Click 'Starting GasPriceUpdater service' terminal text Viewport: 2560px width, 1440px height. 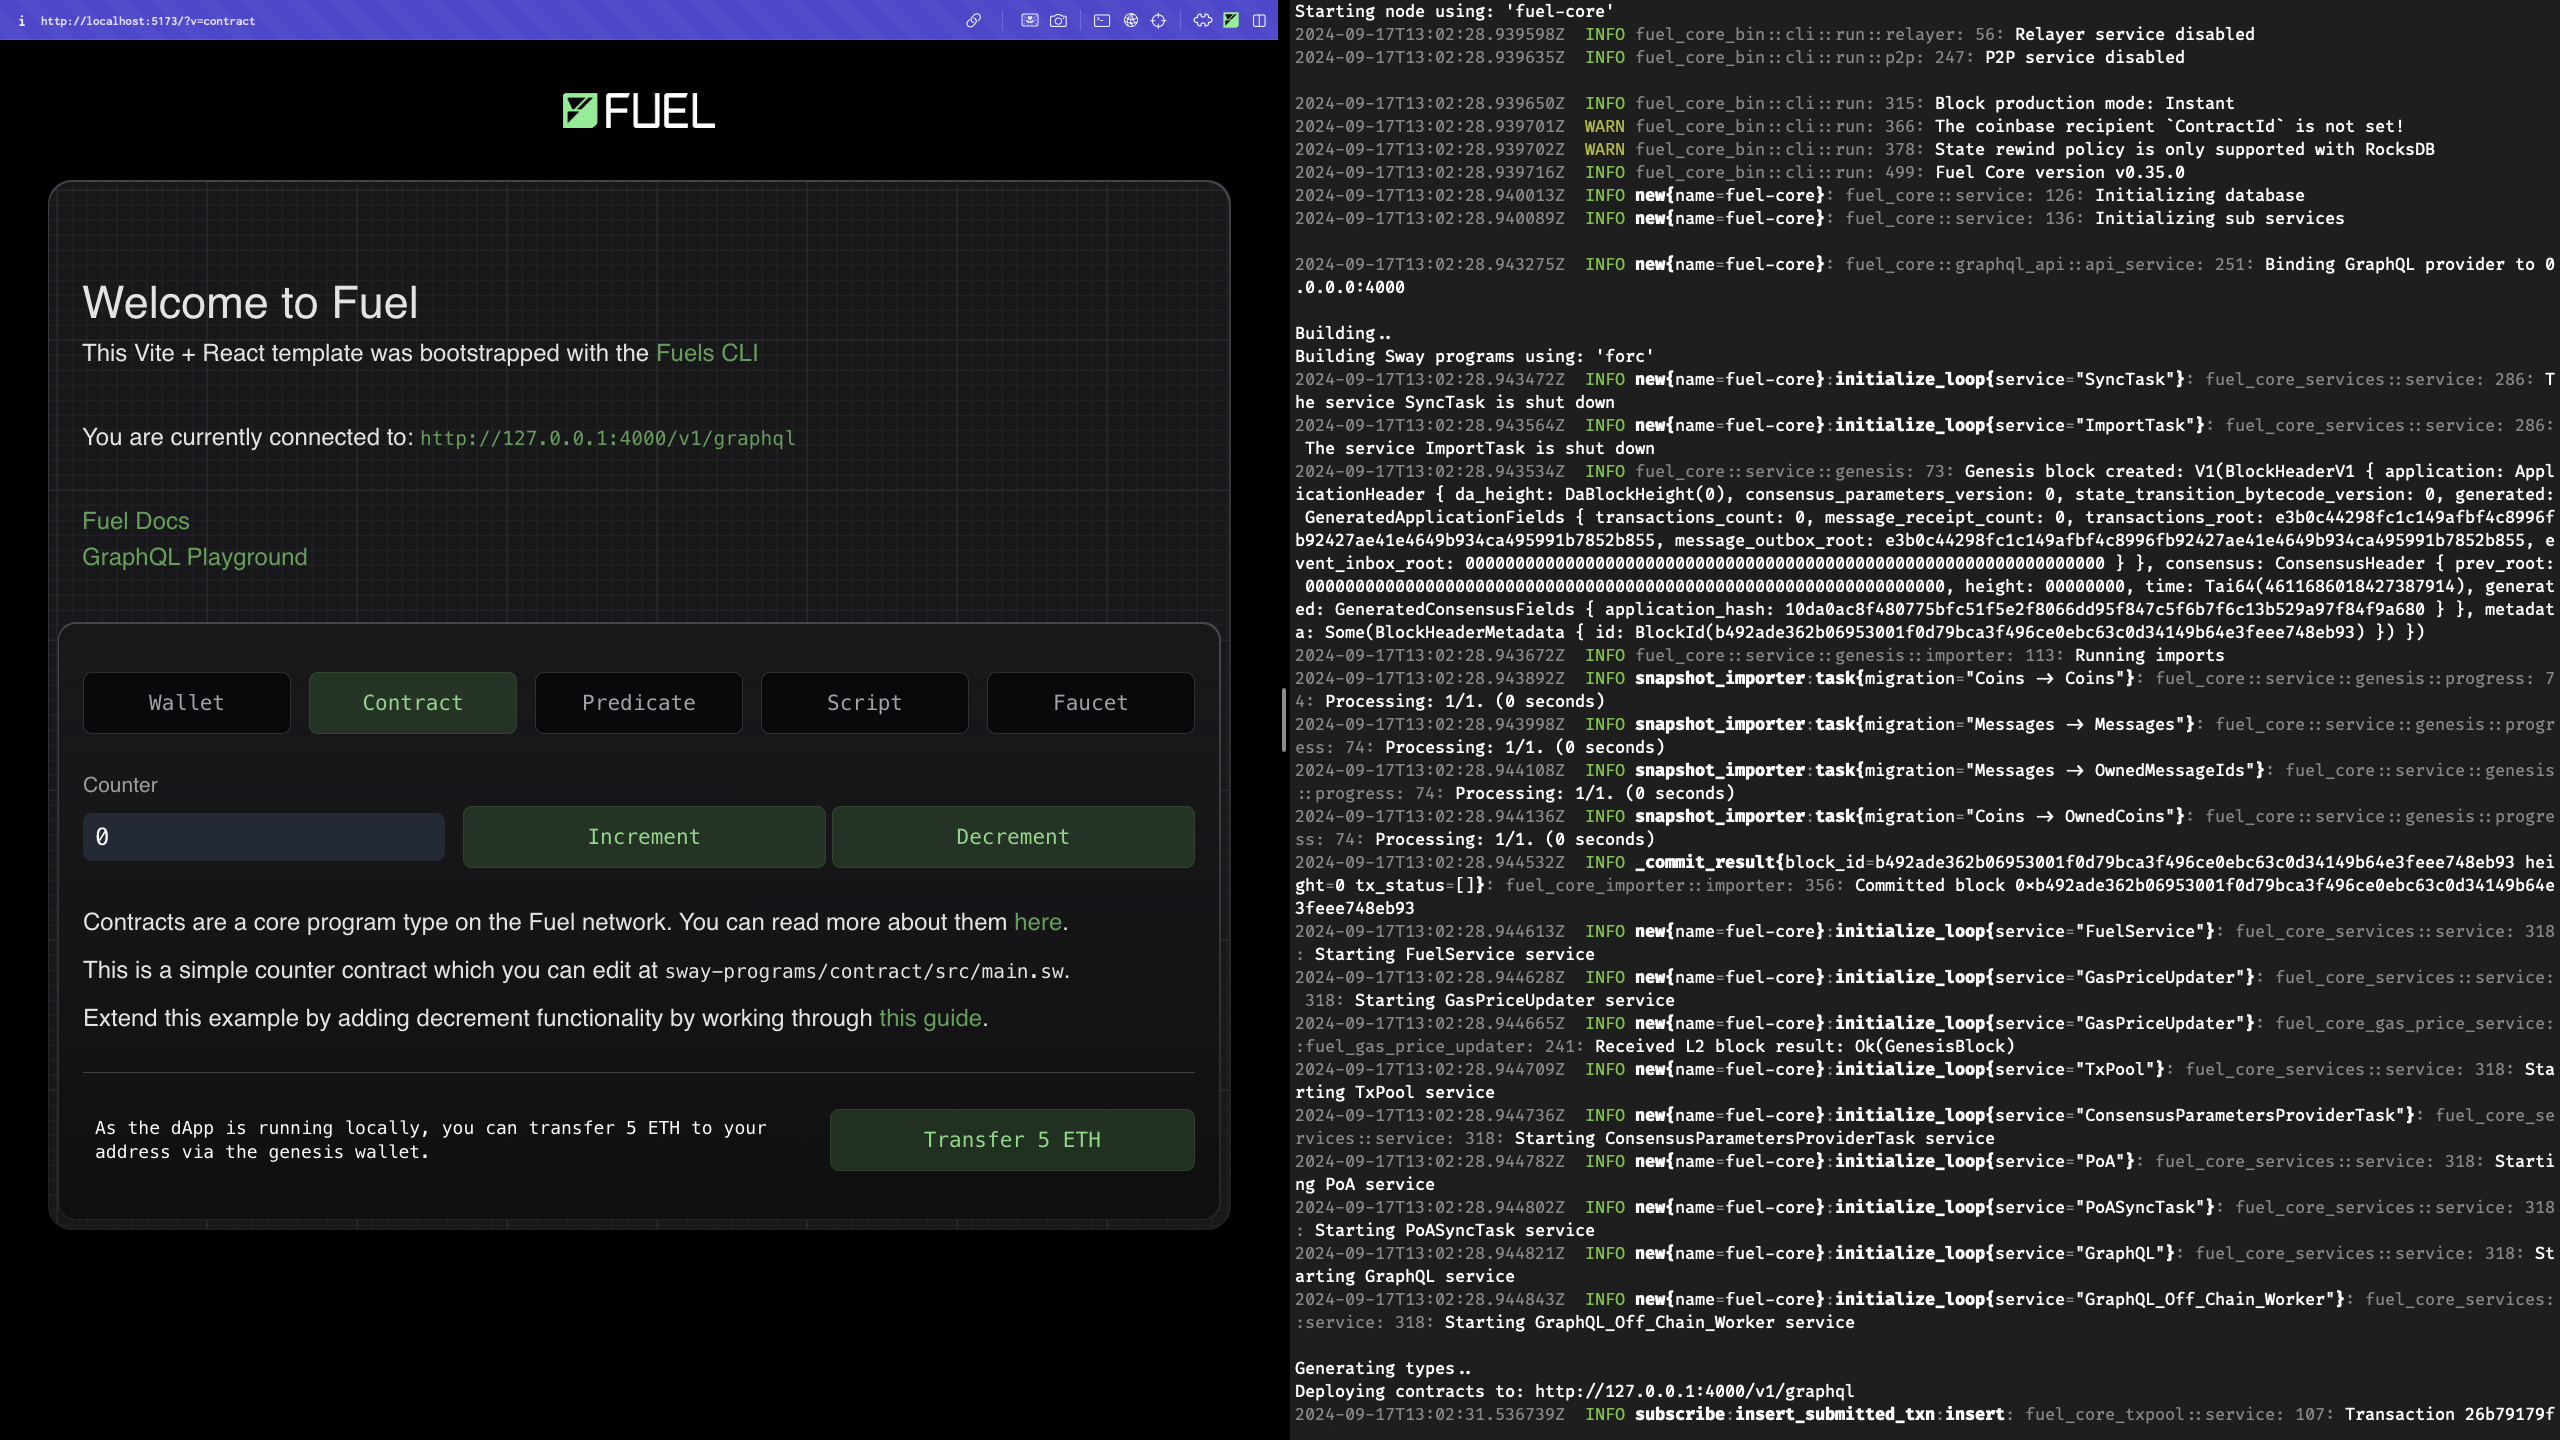point(1515,1000)
